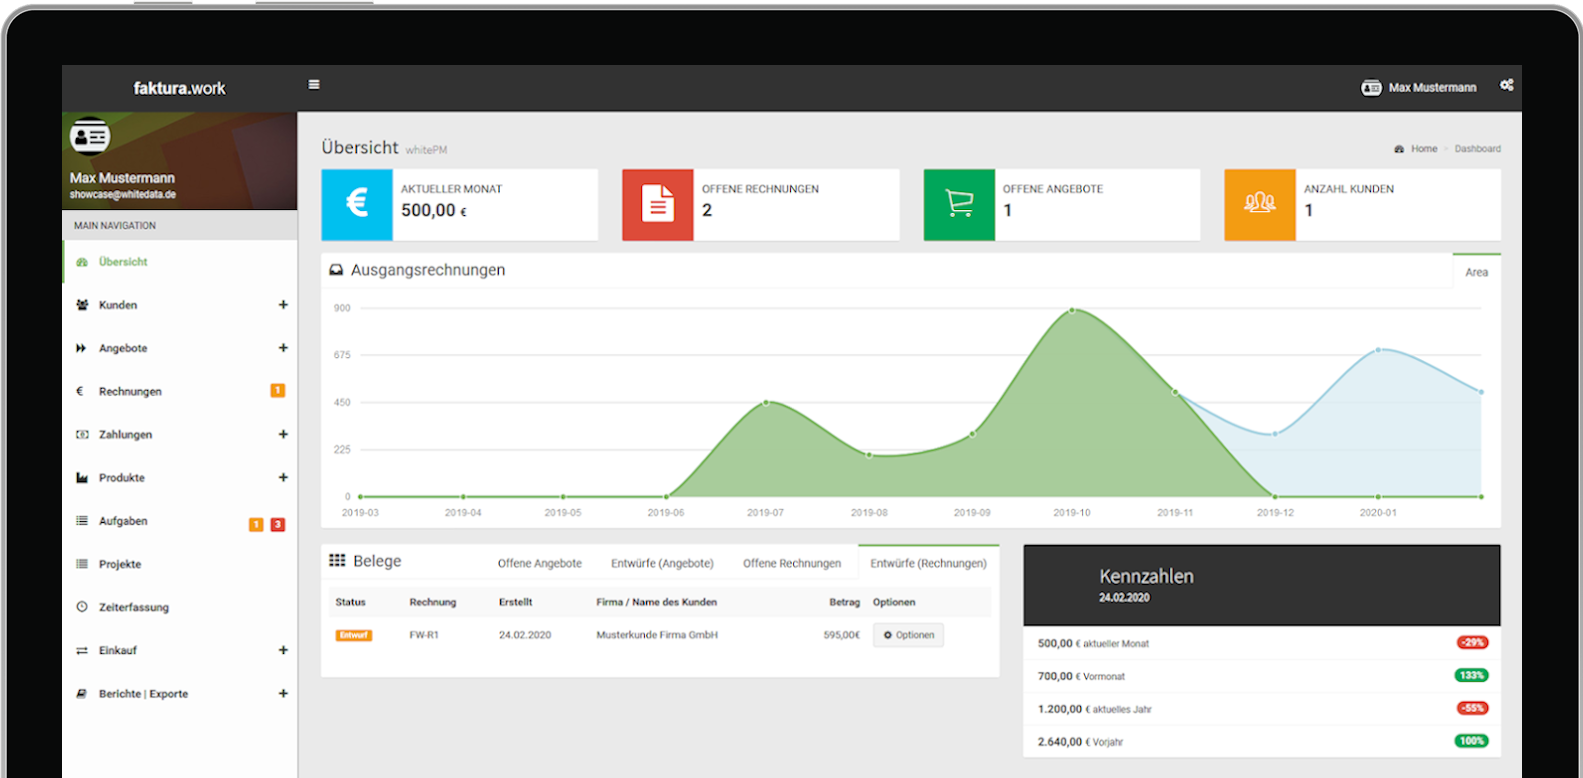Image resolution: width=1583 pixels, height=778 pixels.
Task: Toggle the sidebar with the hamburger icon
Action: 314,85
